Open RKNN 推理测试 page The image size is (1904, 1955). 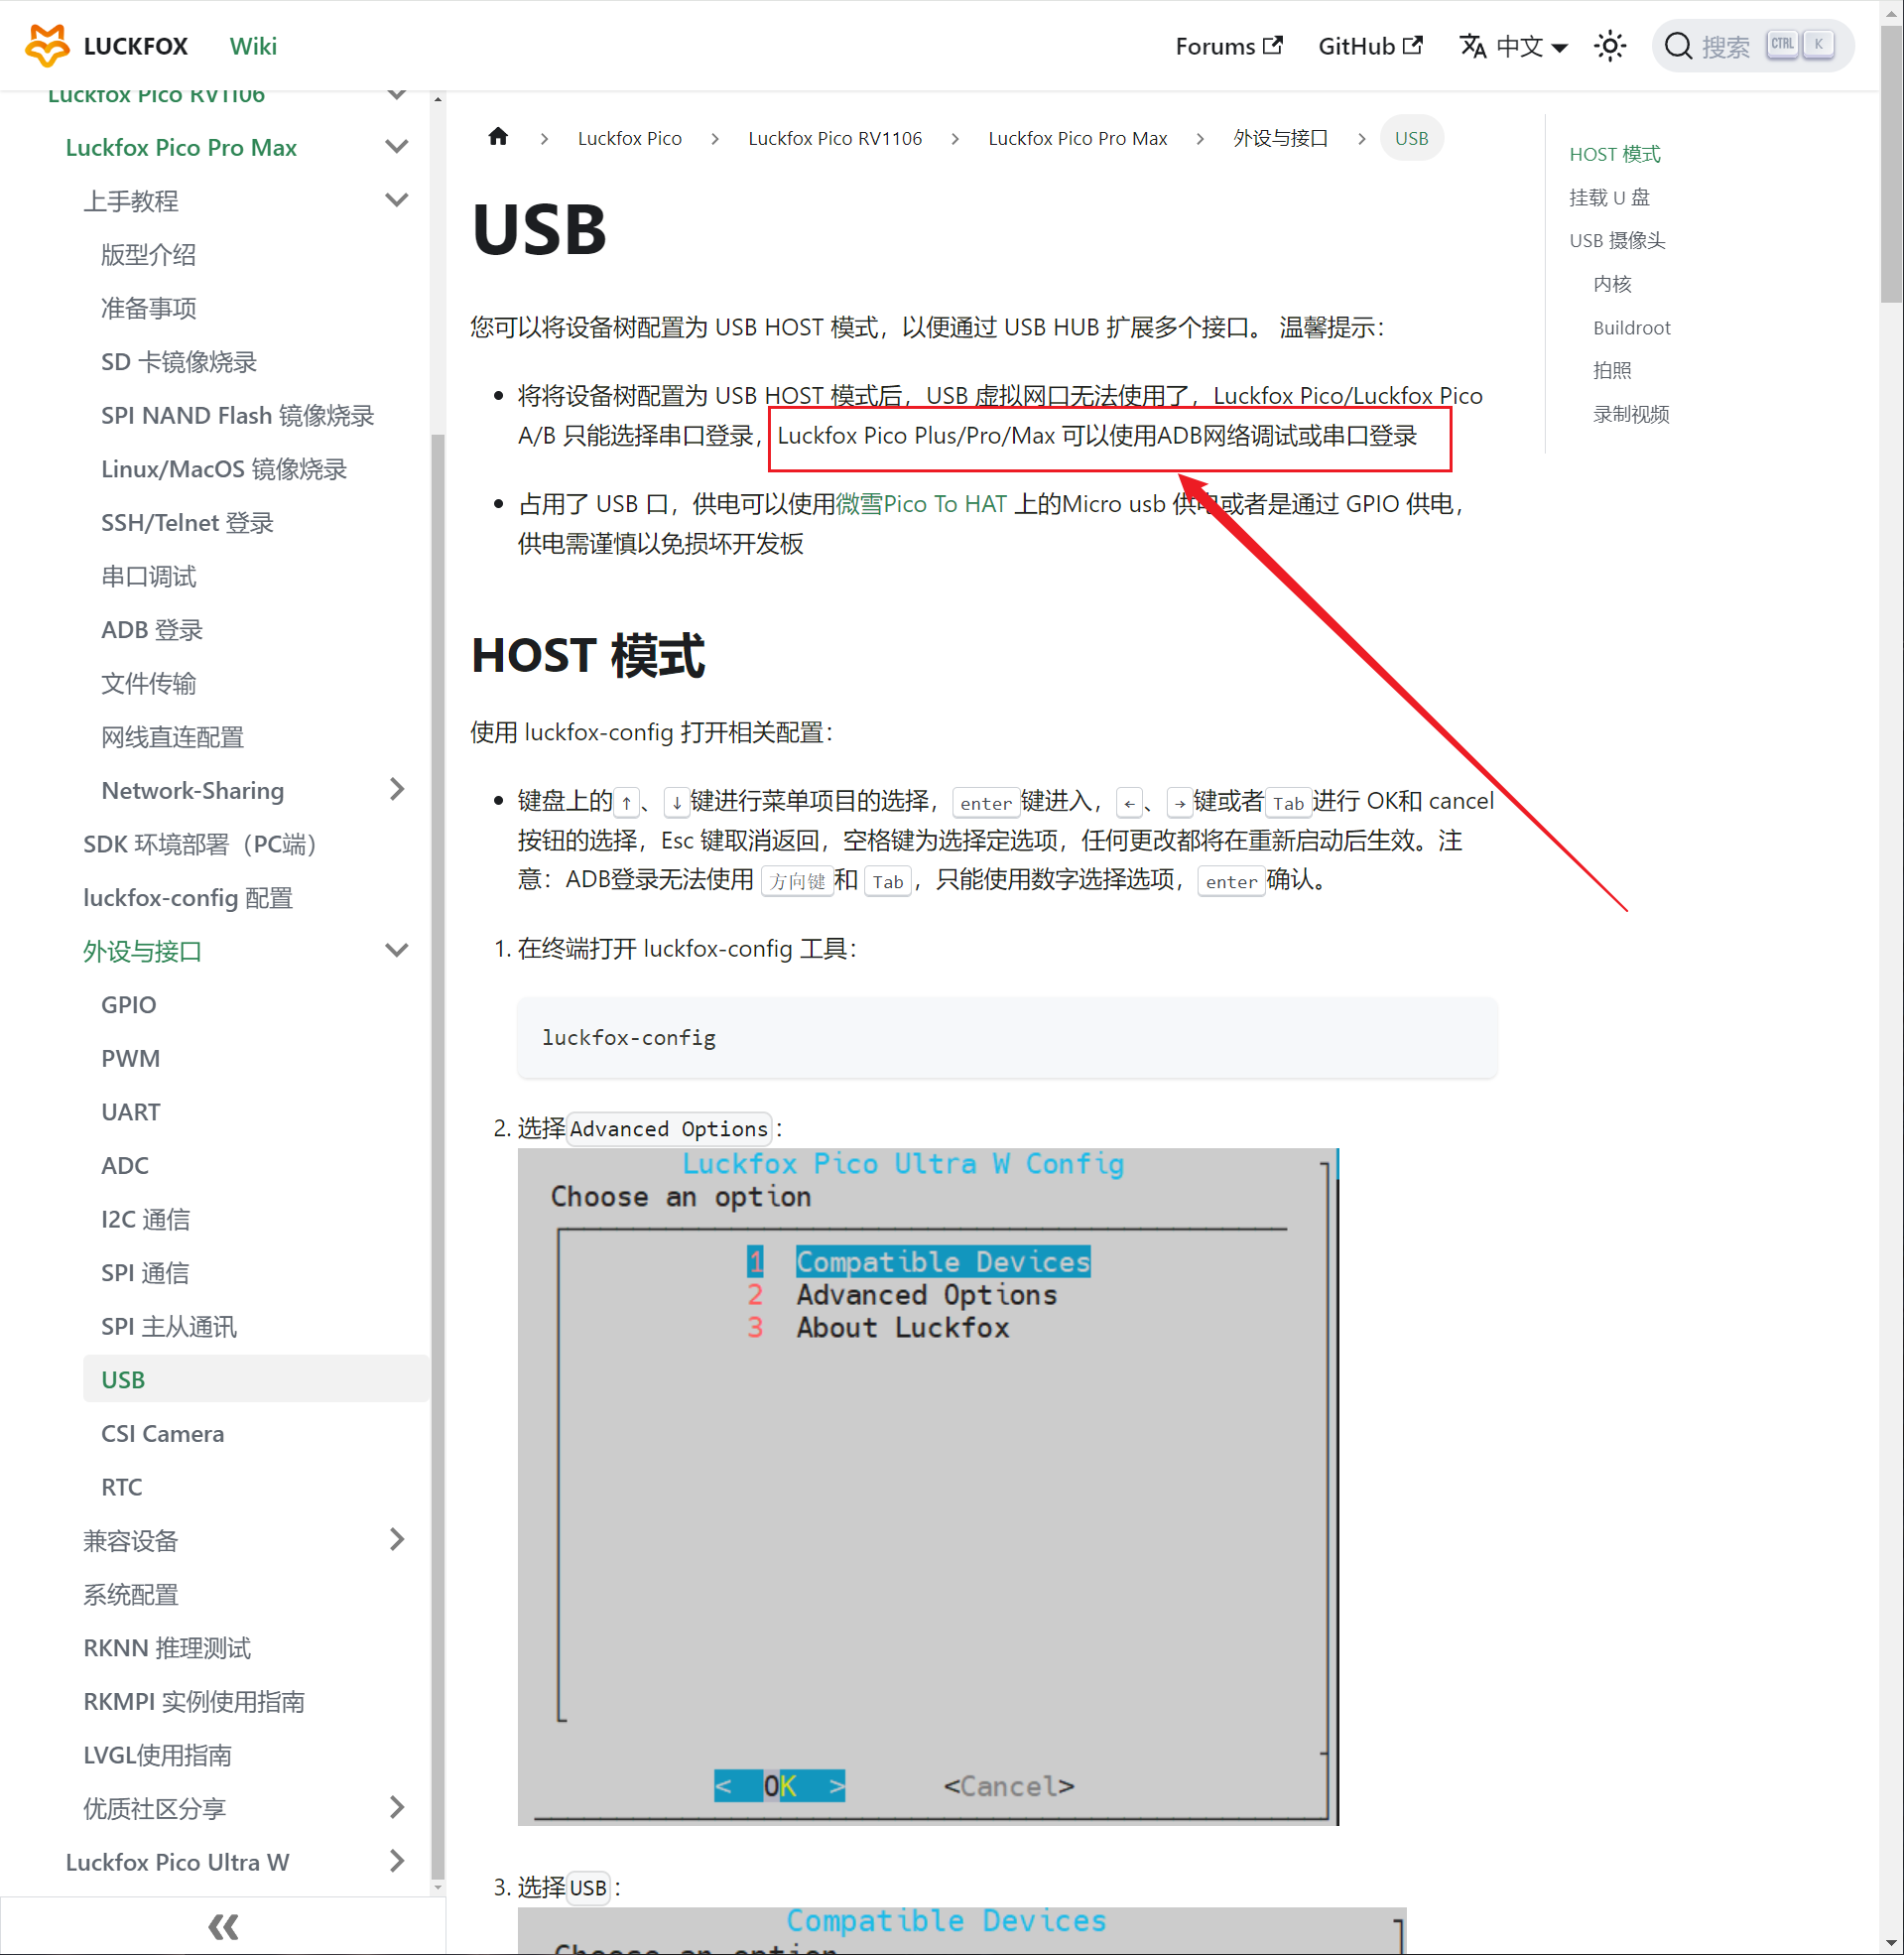coord(167,1647)
